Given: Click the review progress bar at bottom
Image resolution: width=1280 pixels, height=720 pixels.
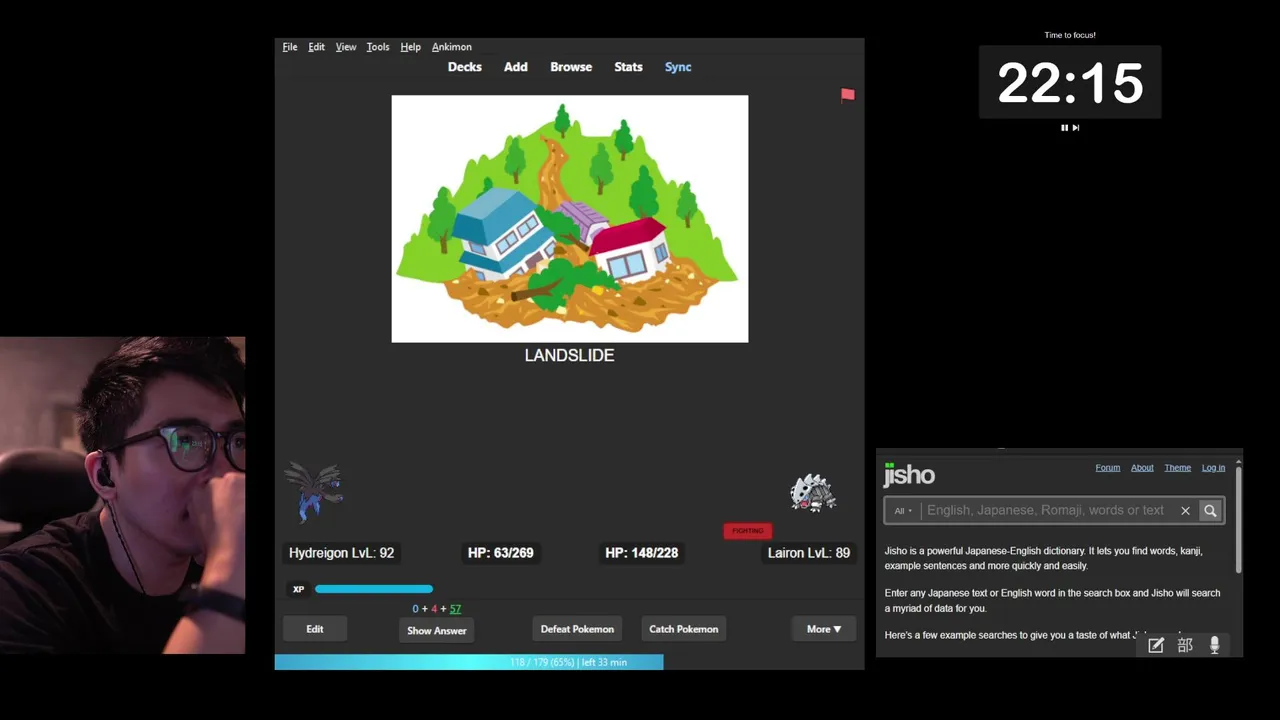Looking at the screenshot, I should tap(569, 662).
